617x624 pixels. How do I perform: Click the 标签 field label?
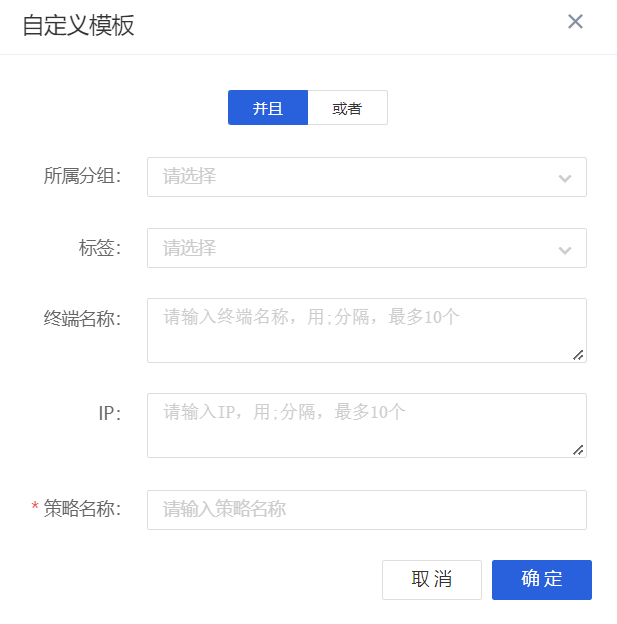(100, 248)
